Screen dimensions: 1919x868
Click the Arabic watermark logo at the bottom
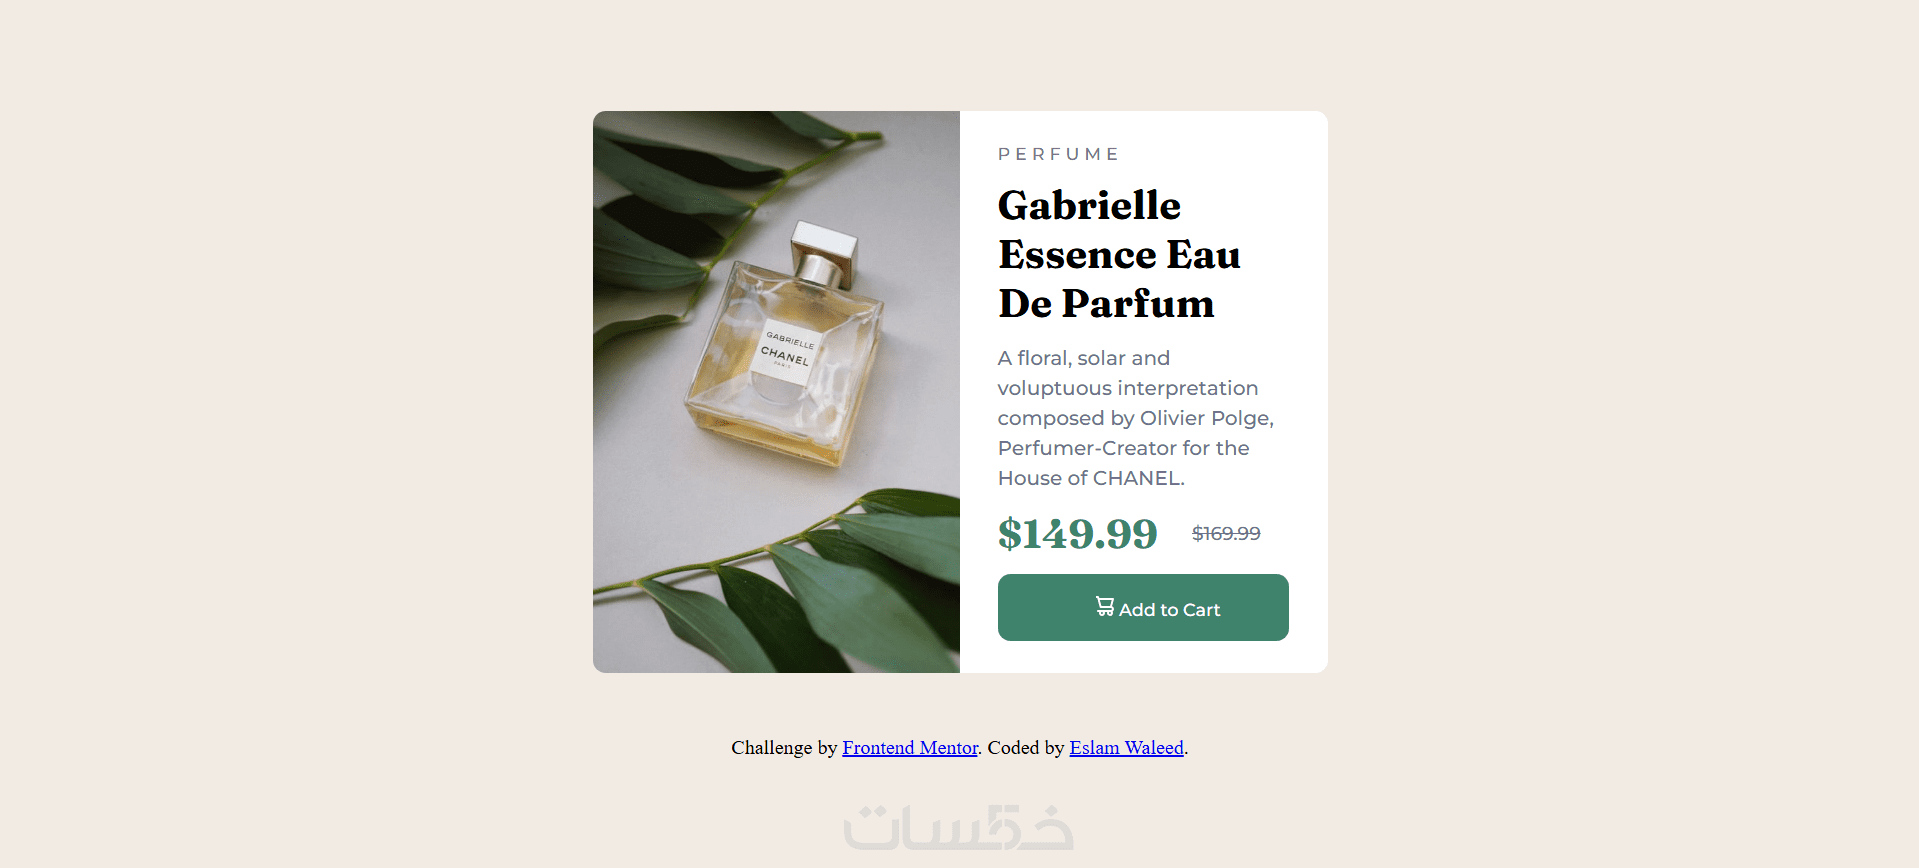pyautogui.click(x=958, y=828)
